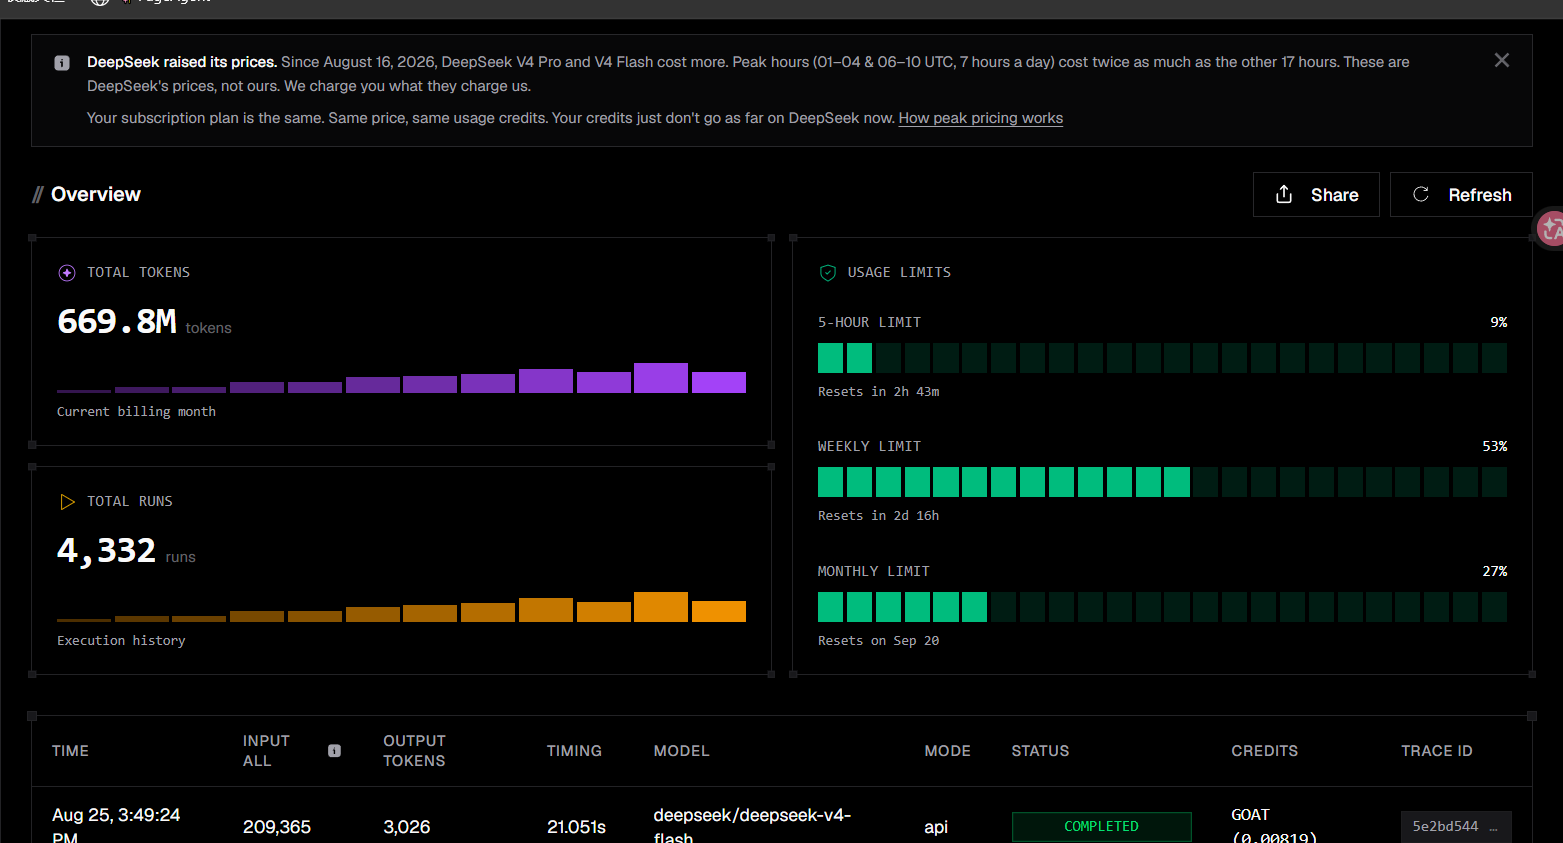Click the CREDITS column header
Viewport: 1563px width, 843px height.
pos(1264,751)
